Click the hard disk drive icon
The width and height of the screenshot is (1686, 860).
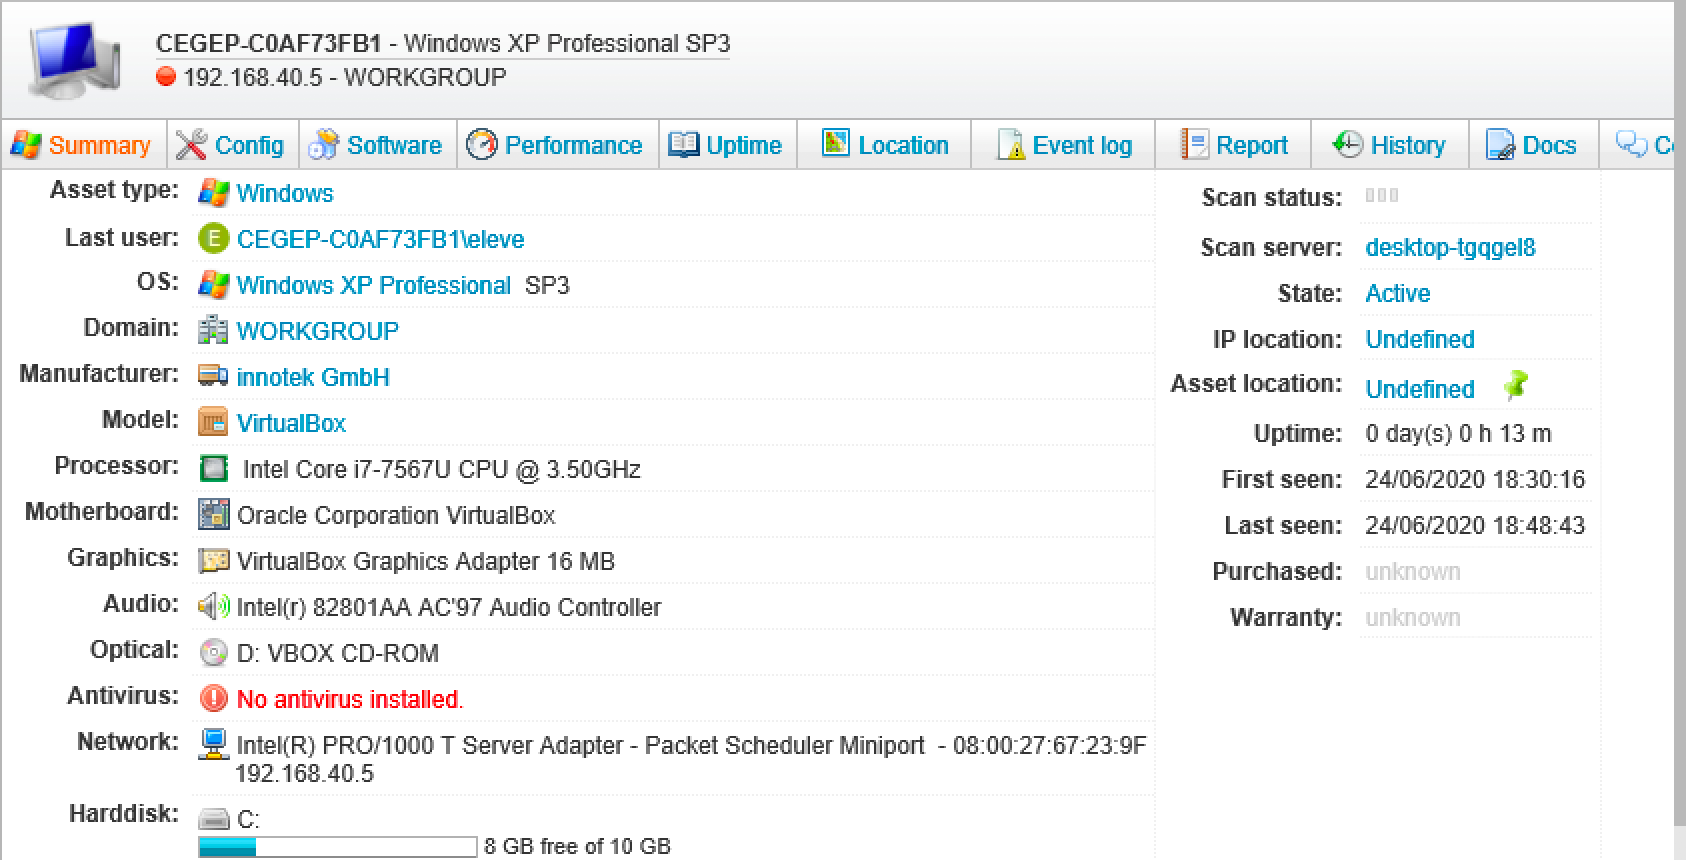pyautogui.click(x=213, y=819)
